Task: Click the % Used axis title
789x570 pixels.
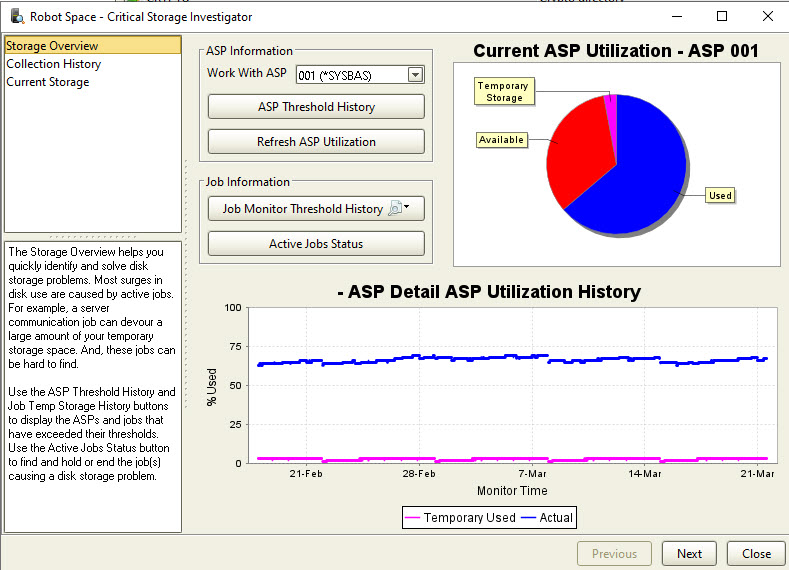Action: [x=212, y=387]
